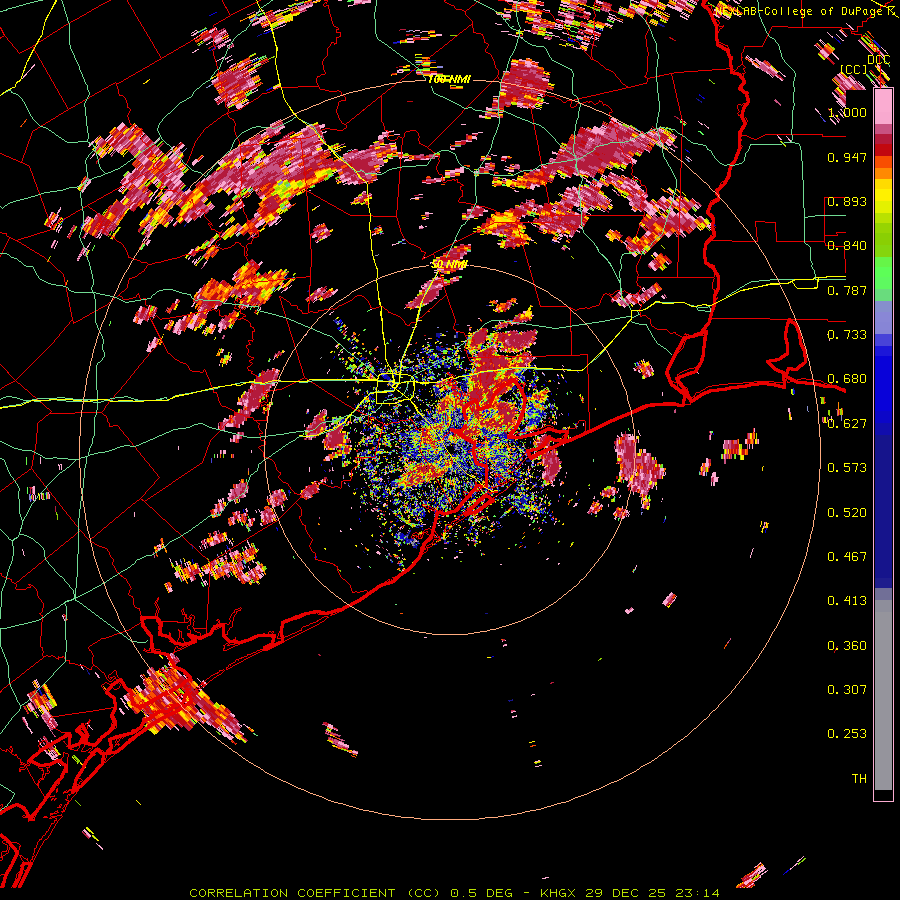Click the CORRELATION COEFFICIENT caption text
Screen dimensions: 900x900
coord(293,893)
